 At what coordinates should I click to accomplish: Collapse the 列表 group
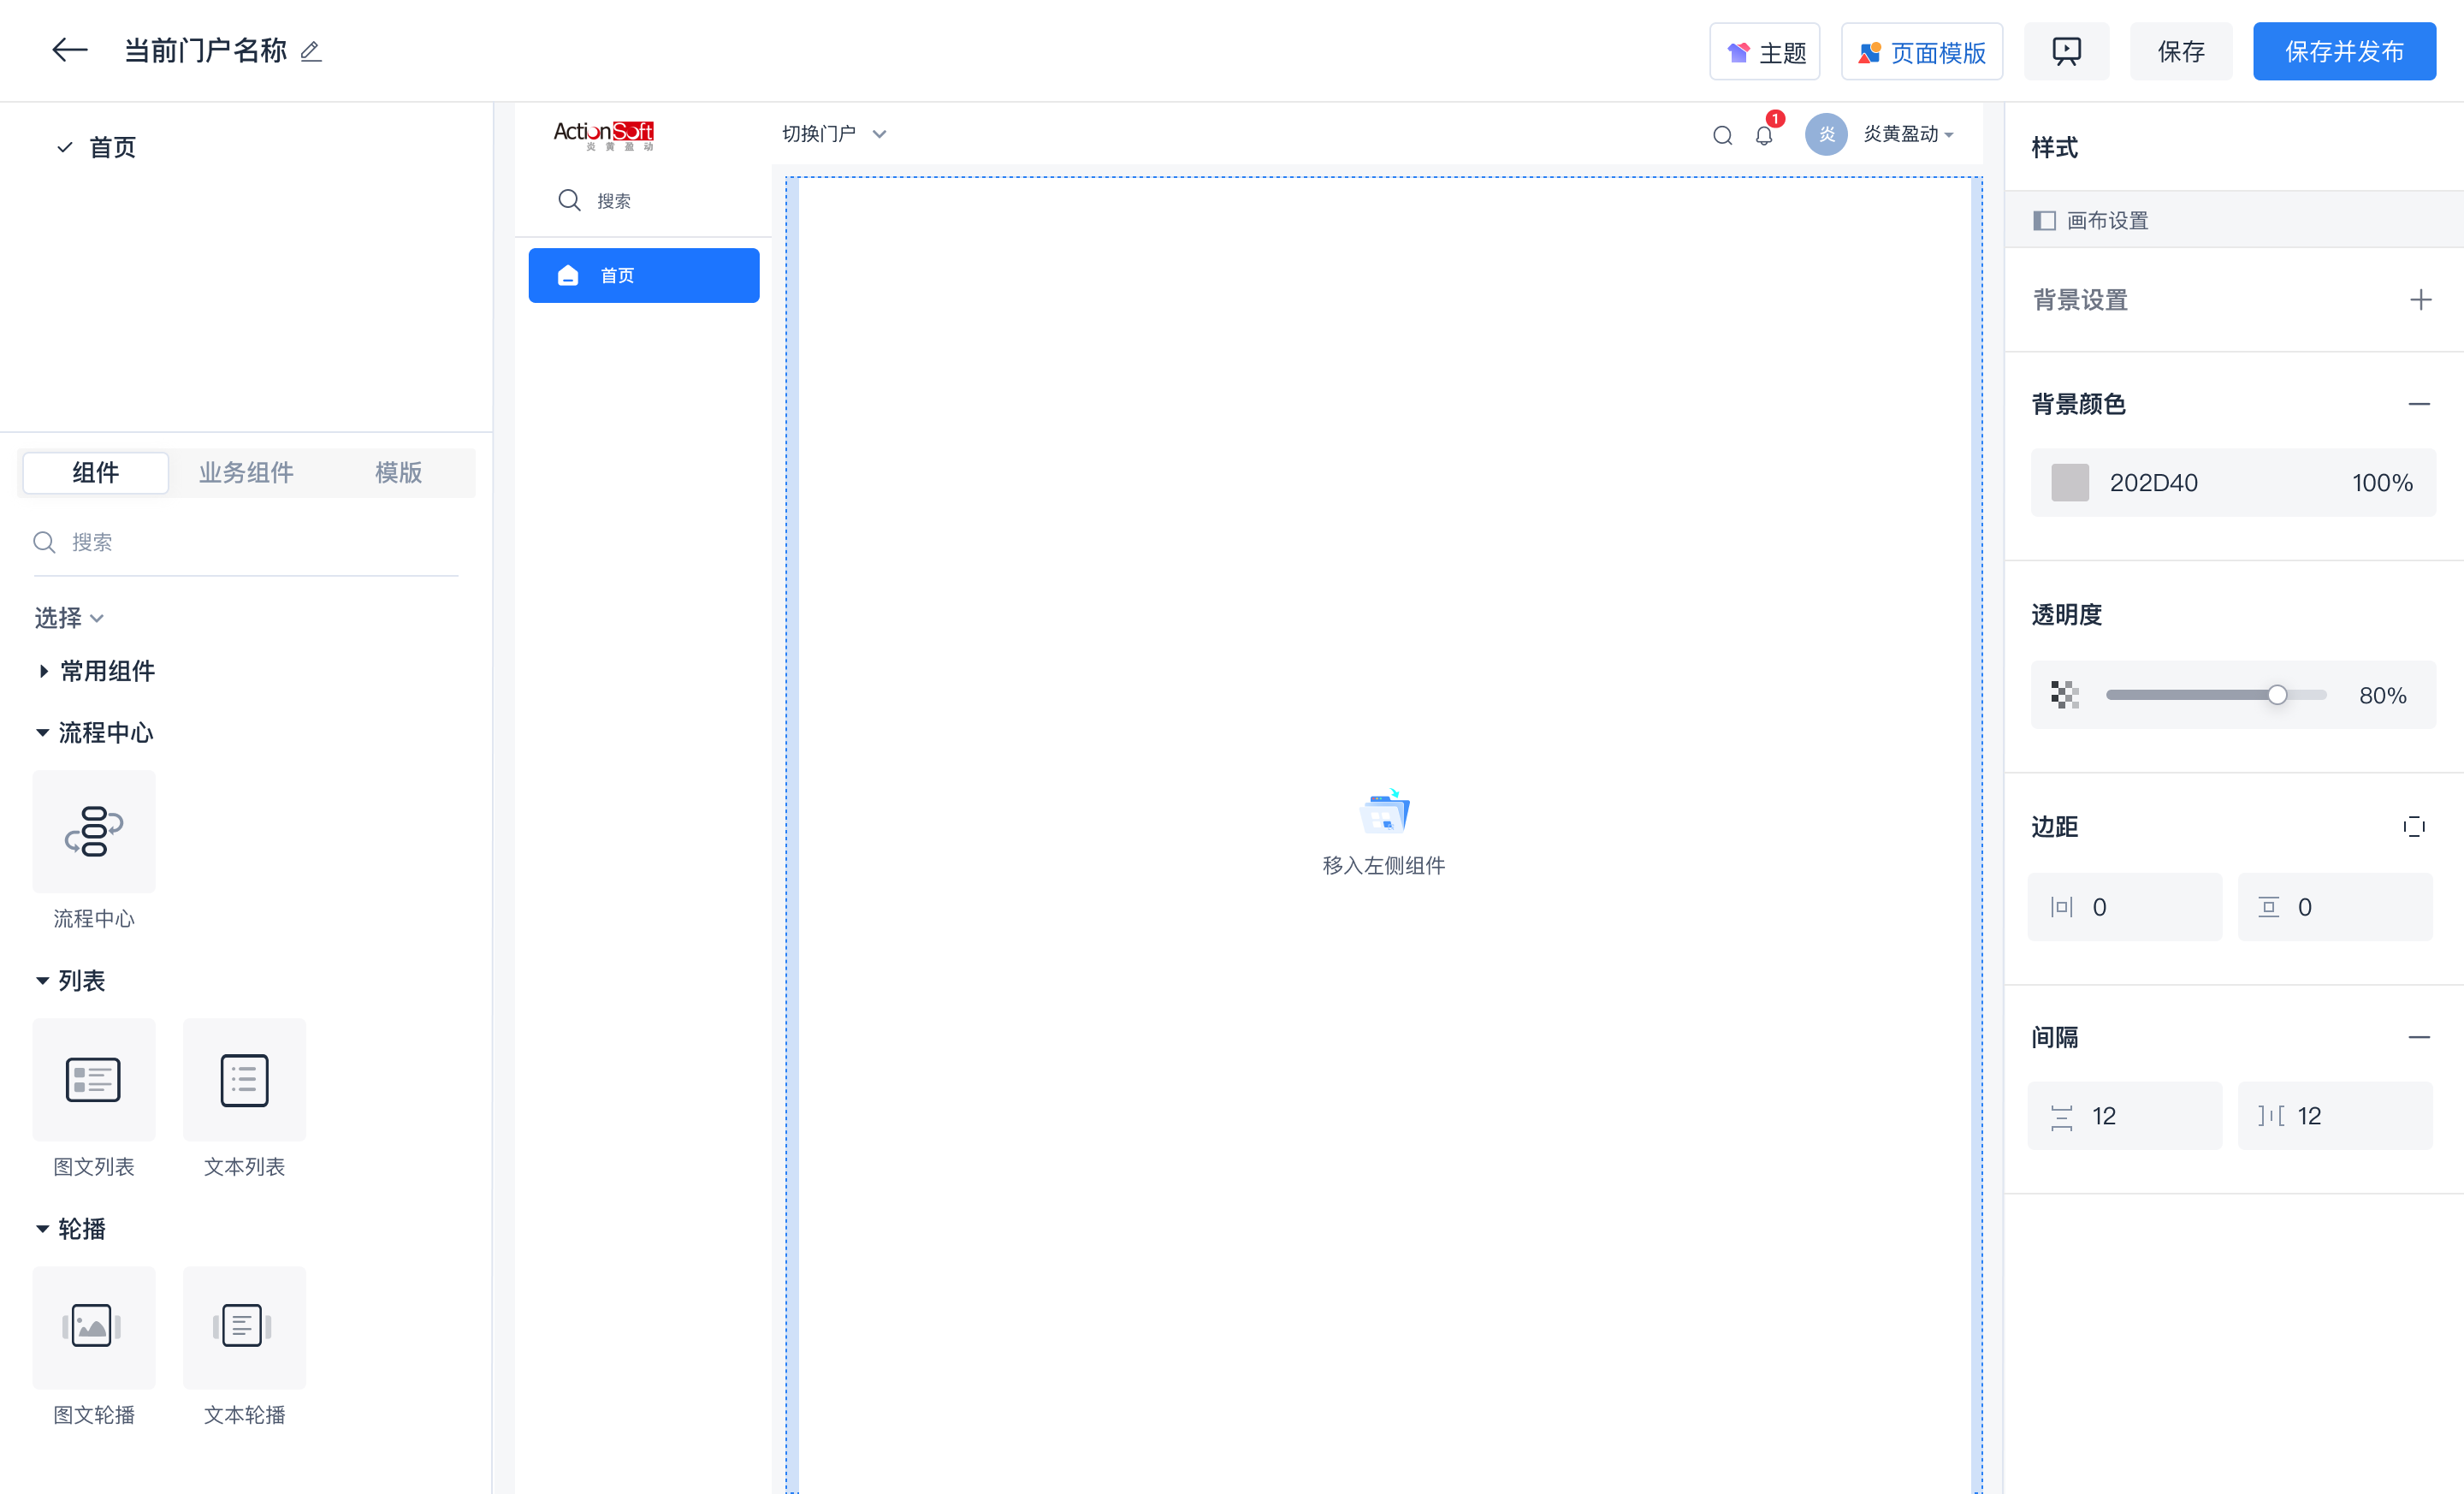pos(71,981)
